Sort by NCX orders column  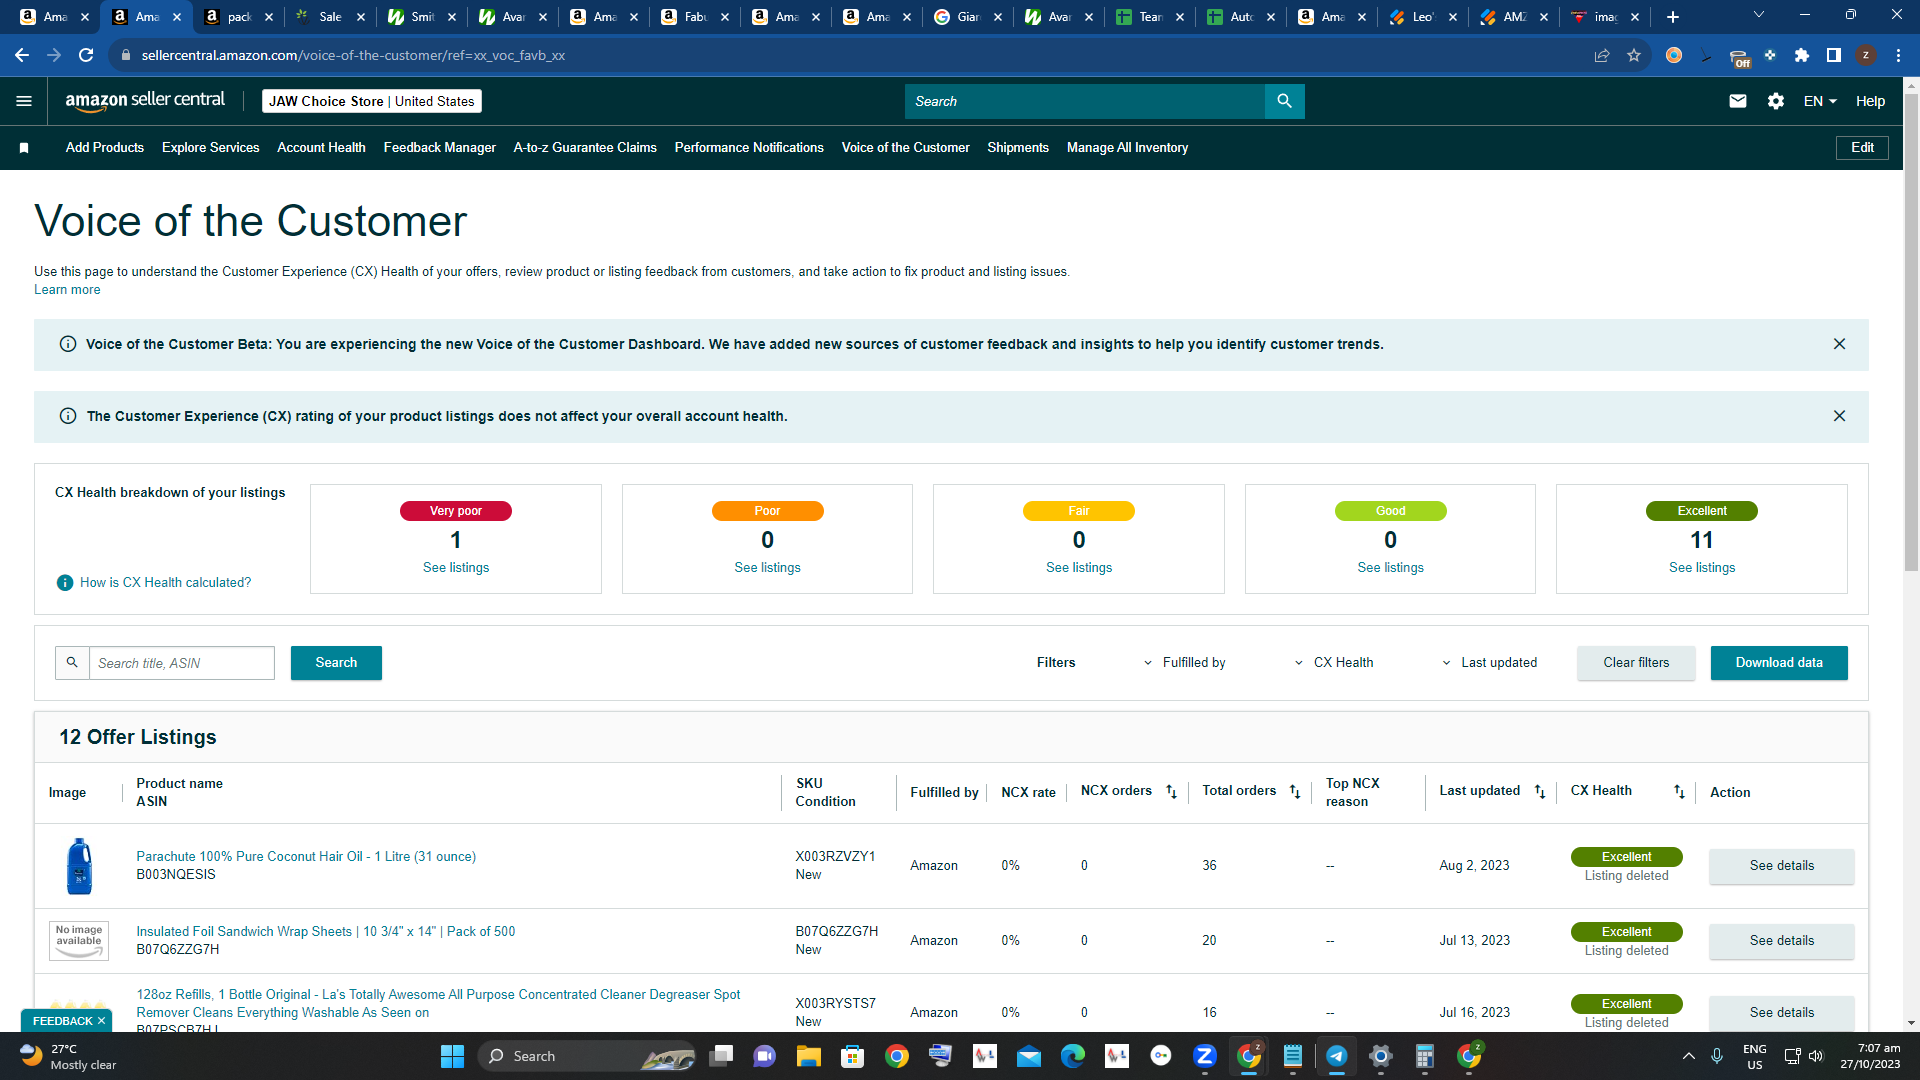pos(1172,792)
